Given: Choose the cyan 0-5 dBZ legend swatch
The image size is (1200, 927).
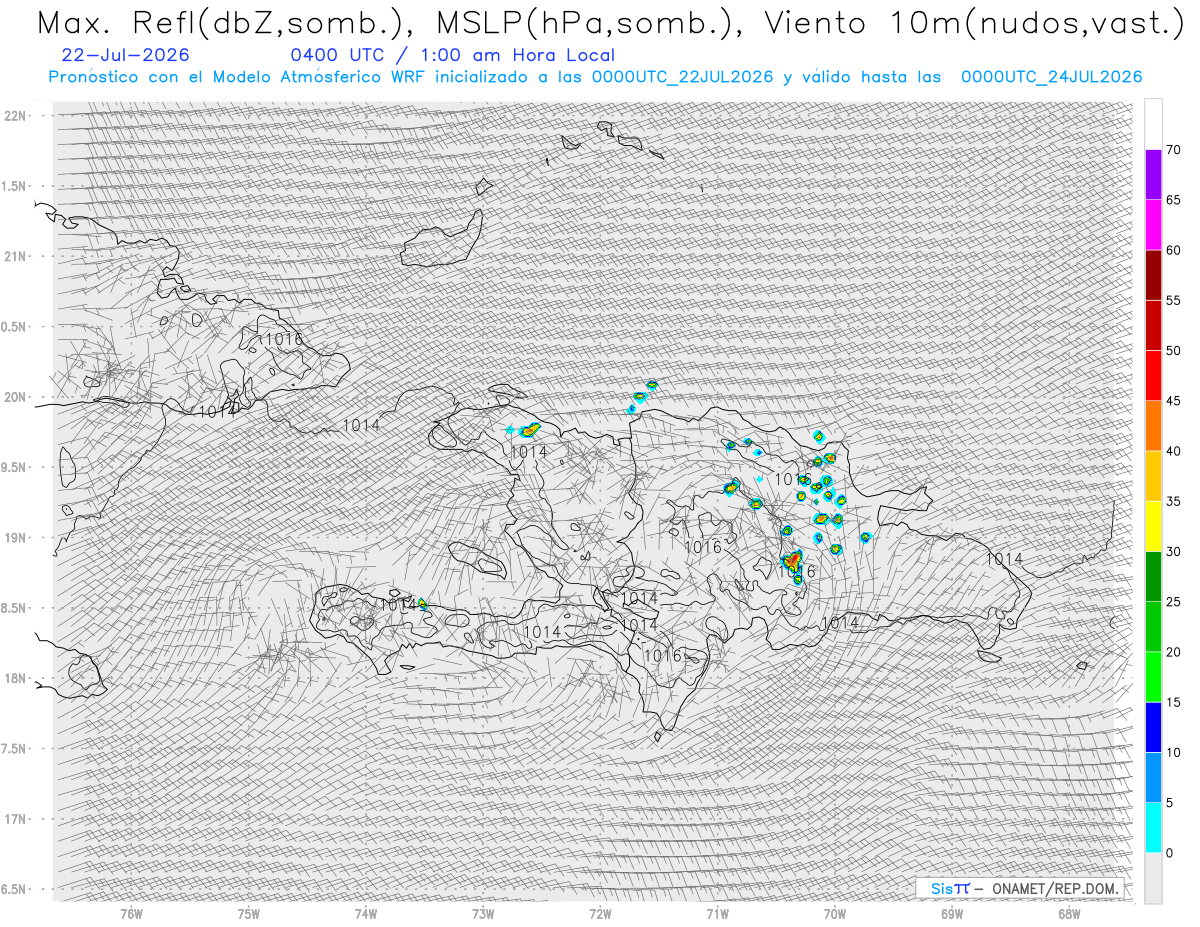Looking at the screenshot, I should (1153, 828).
